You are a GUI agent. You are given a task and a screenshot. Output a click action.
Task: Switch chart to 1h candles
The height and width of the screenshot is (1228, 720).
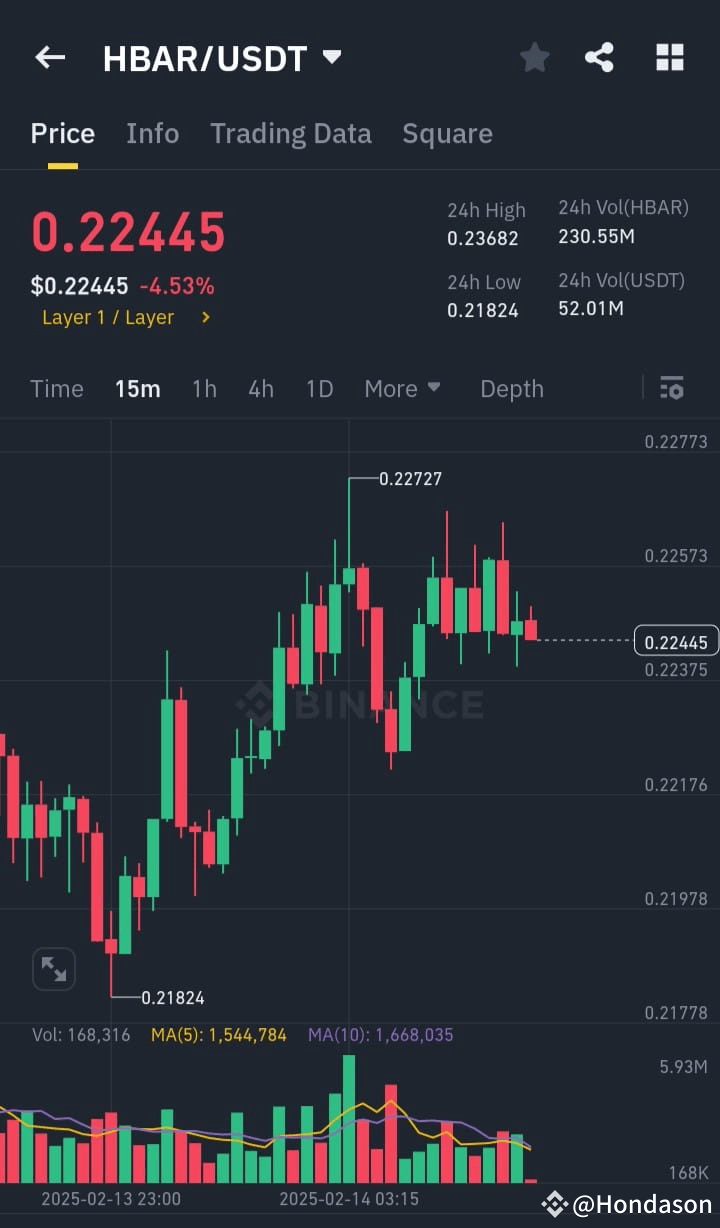click(204, 389)
